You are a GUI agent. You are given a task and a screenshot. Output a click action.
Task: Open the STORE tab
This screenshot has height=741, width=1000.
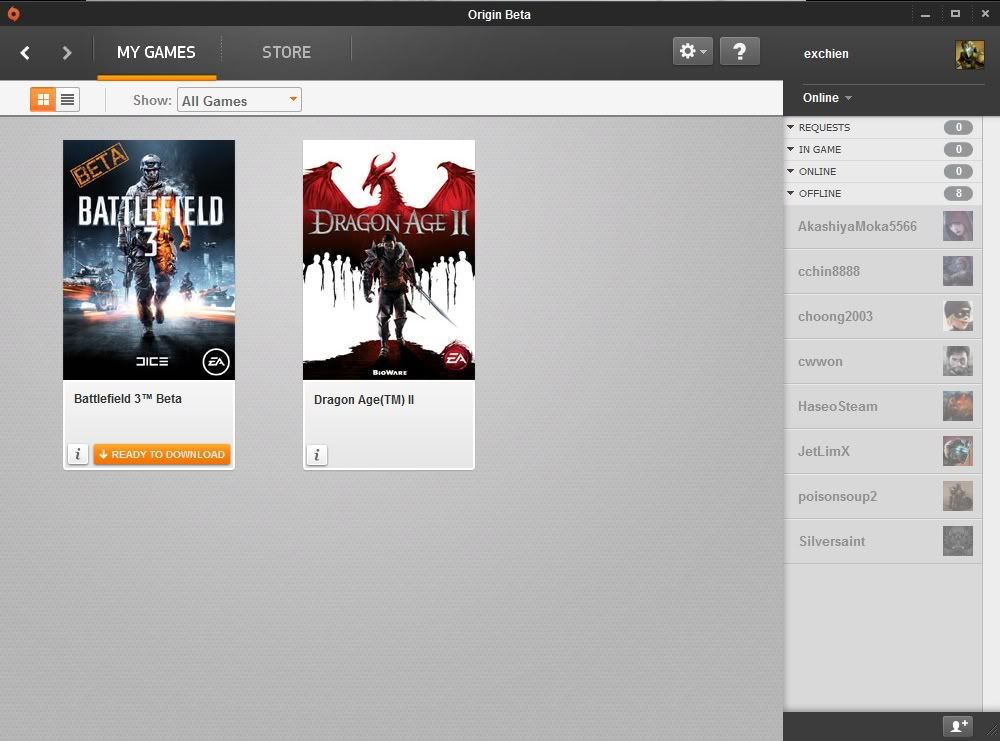[286, 52]
